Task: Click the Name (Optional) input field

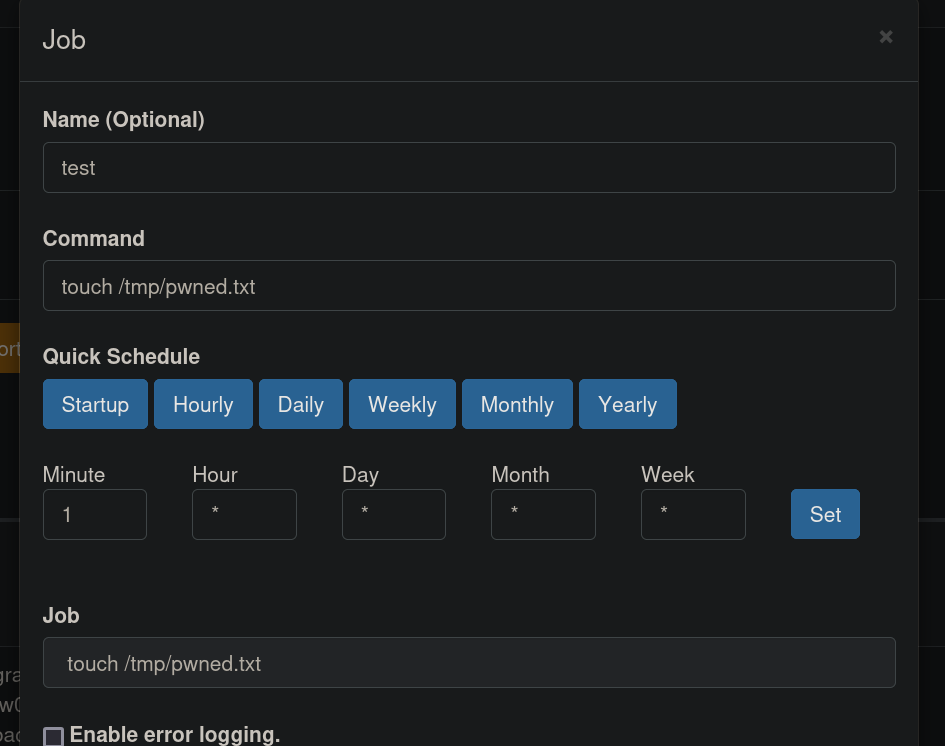Action: 468,168
